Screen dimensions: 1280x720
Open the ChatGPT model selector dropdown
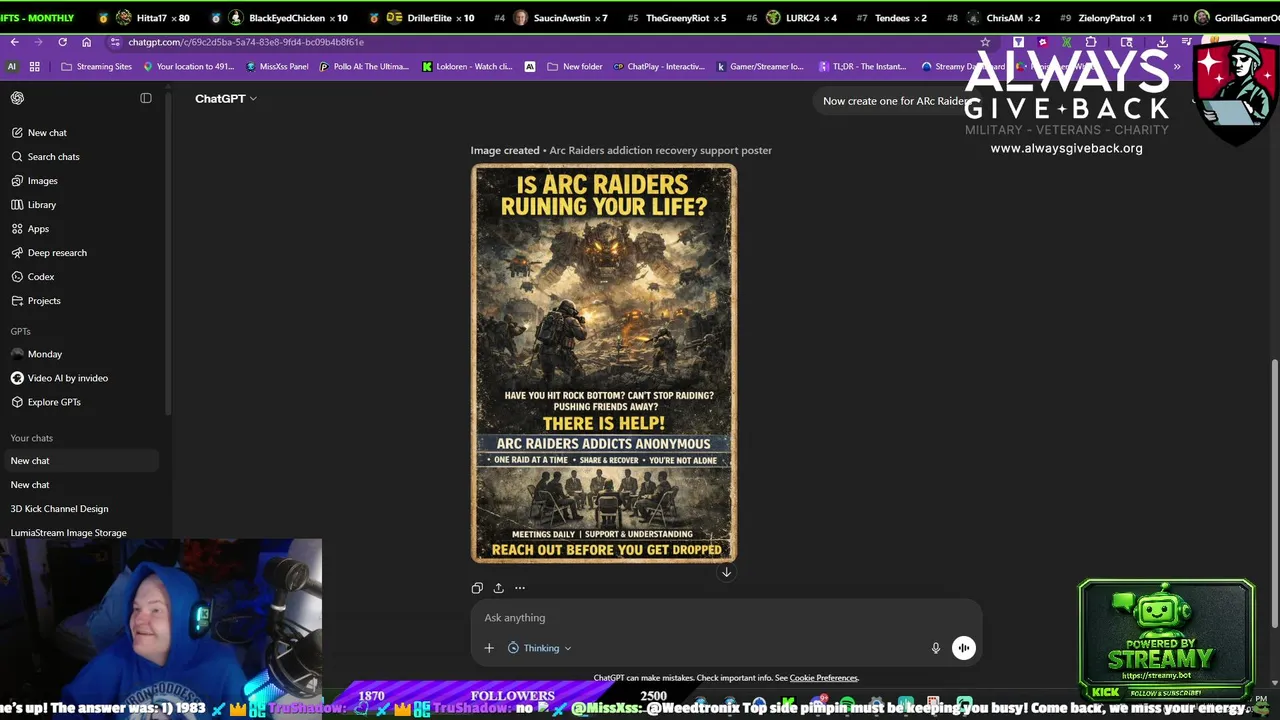[x=226, y=98]
